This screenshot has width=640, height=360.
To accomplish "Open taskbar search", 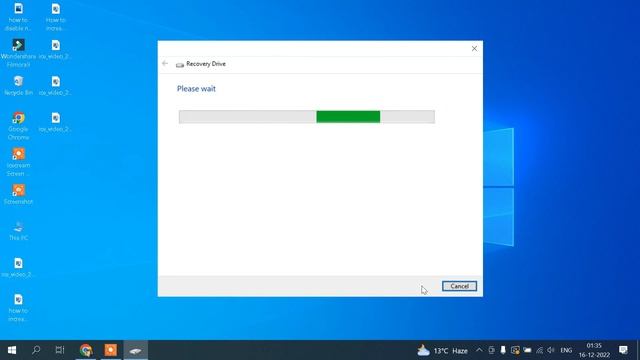I will 36,350.
